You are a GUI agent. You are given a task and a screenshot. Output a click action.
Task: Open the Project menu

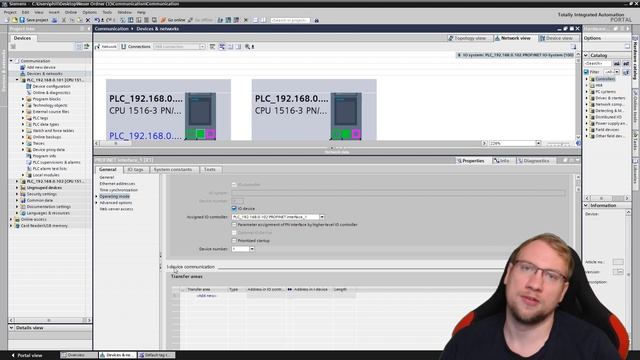tap(10, 12)
